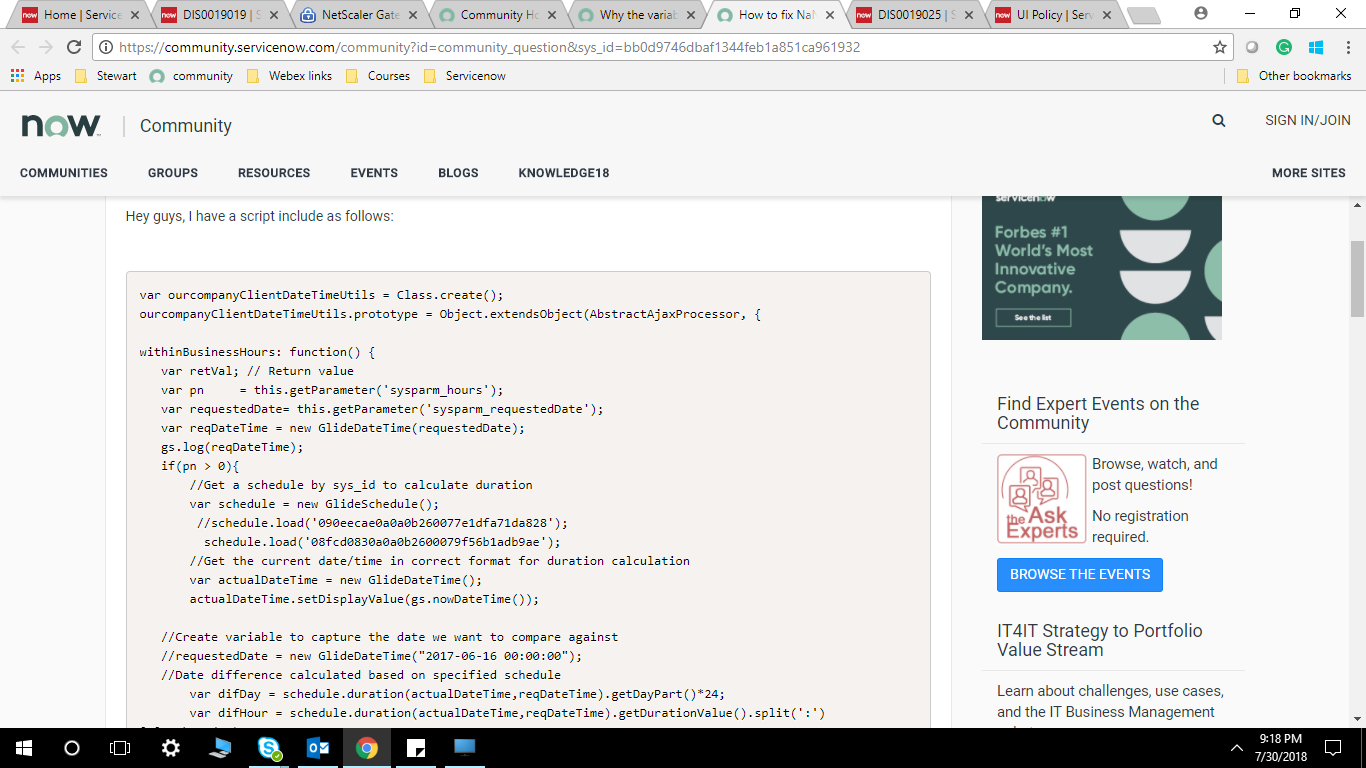Click the Windows extension icon in toolbar
This screenshot has width=1366, height=768.
(1316, 47)
